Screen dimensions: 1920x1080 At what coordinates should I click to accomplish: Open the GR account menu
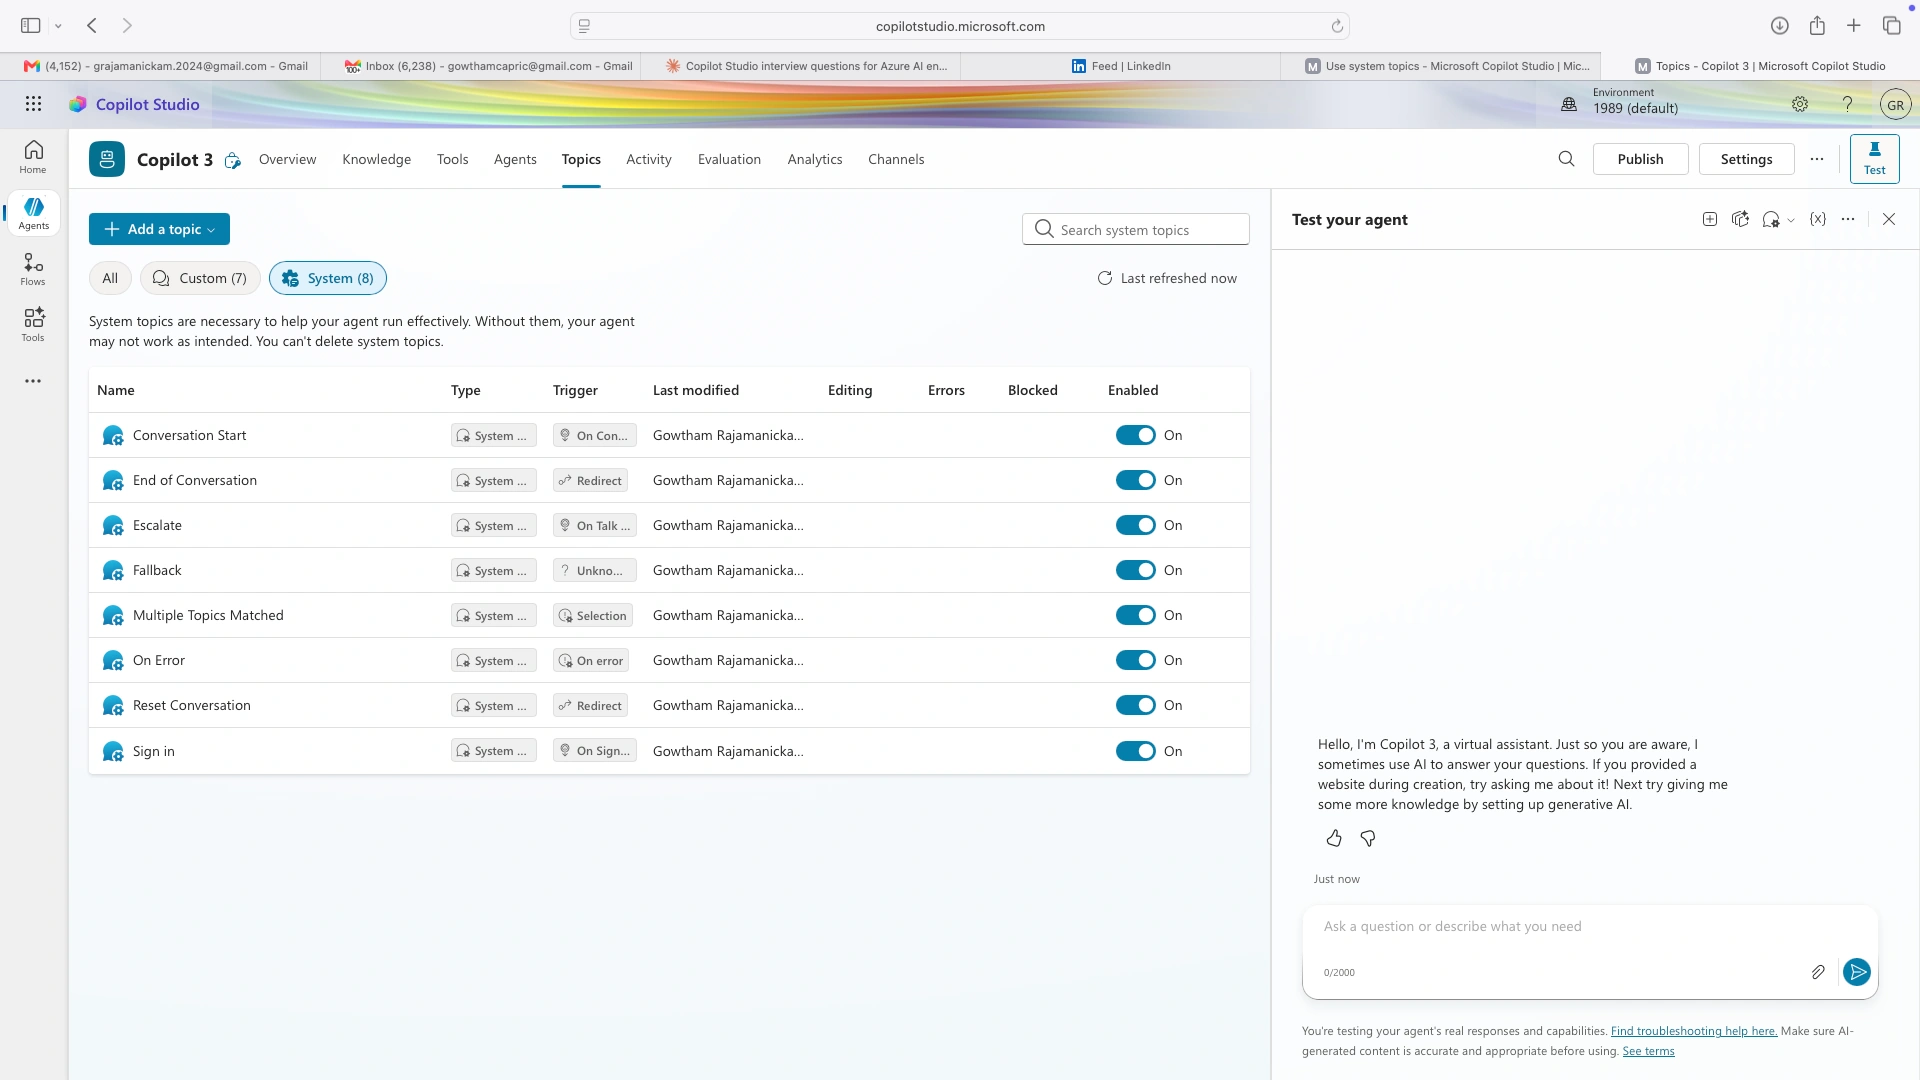(1895, 104)
